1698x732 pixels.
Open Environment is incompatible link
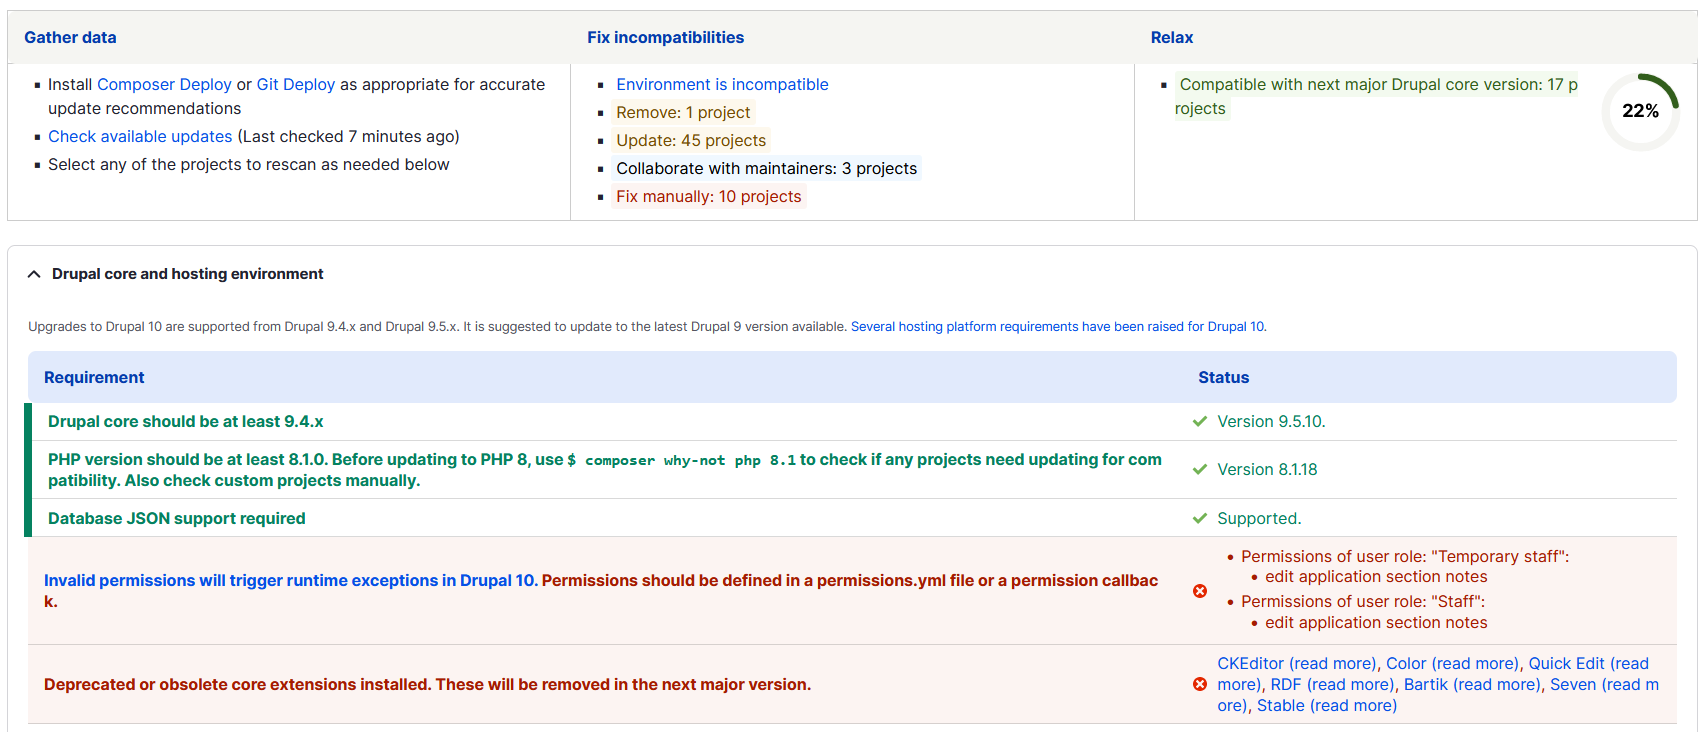pos(722,85)
